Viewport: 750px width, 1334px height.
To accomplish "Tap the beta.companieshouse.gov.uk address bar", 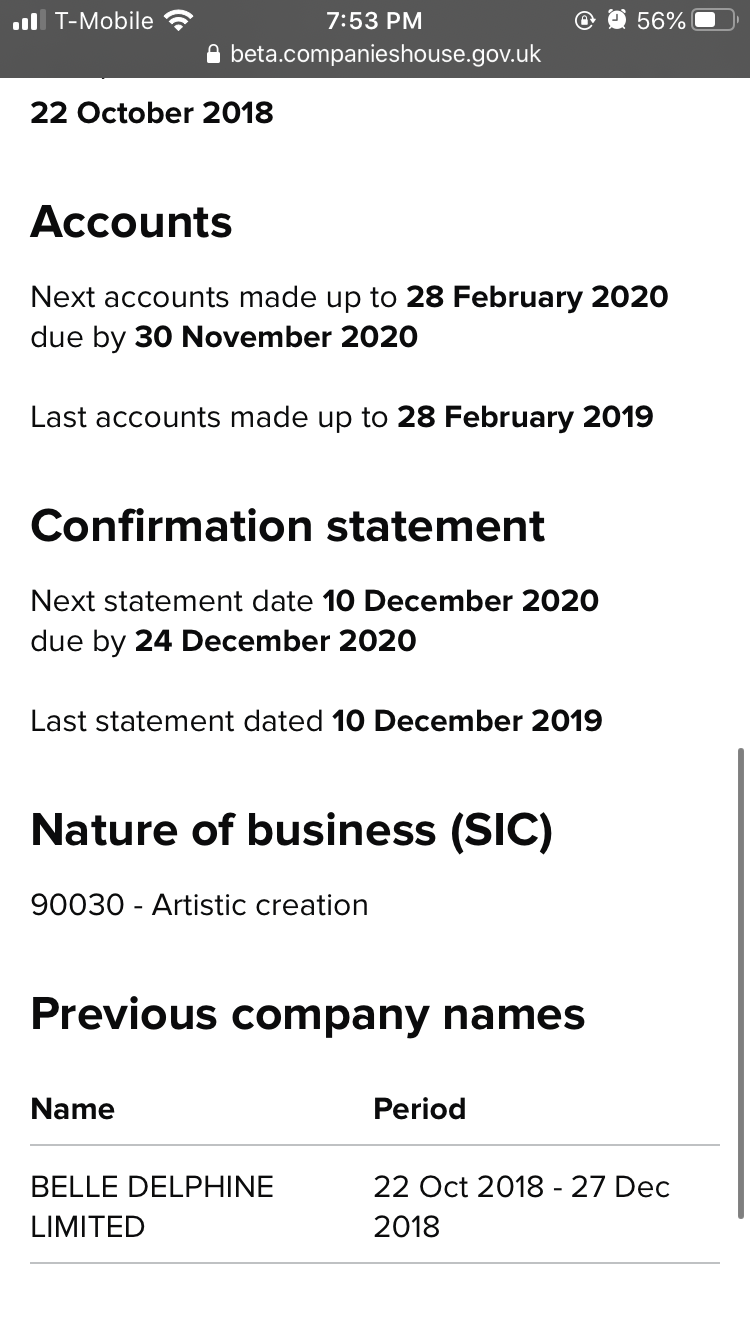I will coord(374,54).
